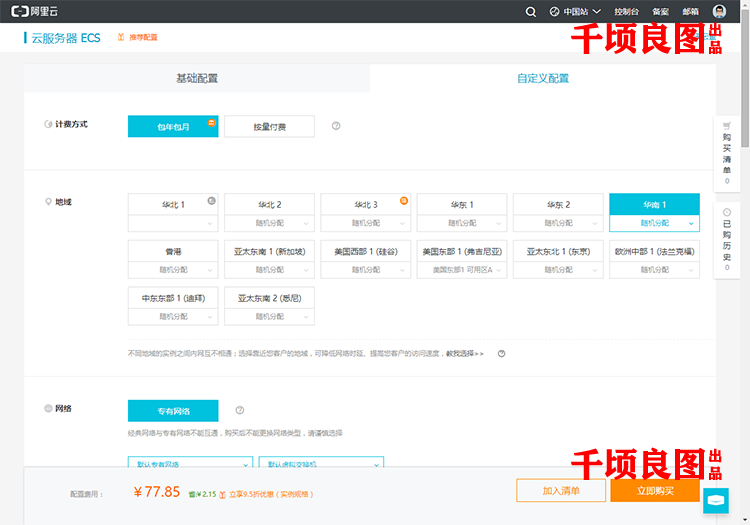
Task: Click the 云服务器 ECS page title
Action: point(66,38)
